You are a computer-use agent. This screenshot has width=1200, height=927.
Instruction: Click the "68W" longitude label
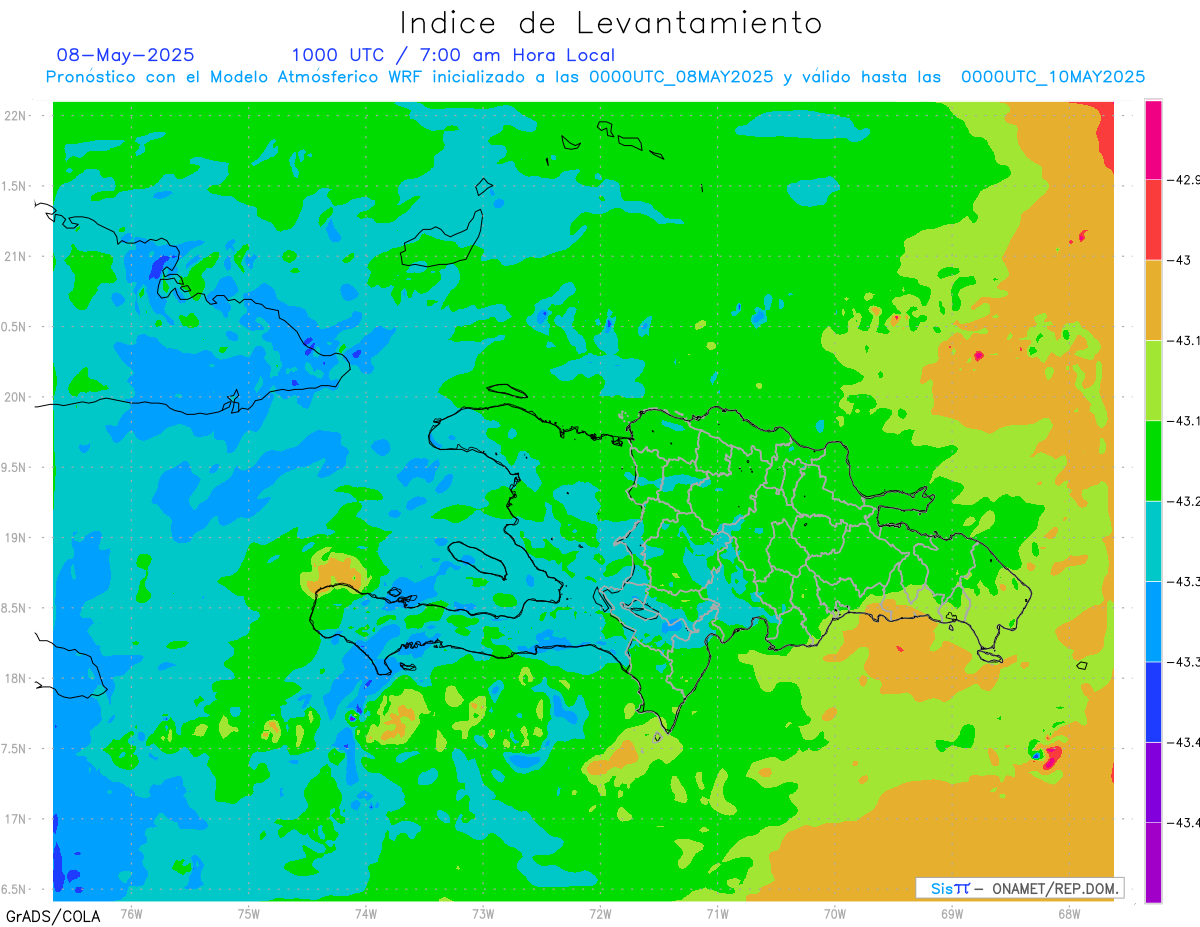(1068, 913)
